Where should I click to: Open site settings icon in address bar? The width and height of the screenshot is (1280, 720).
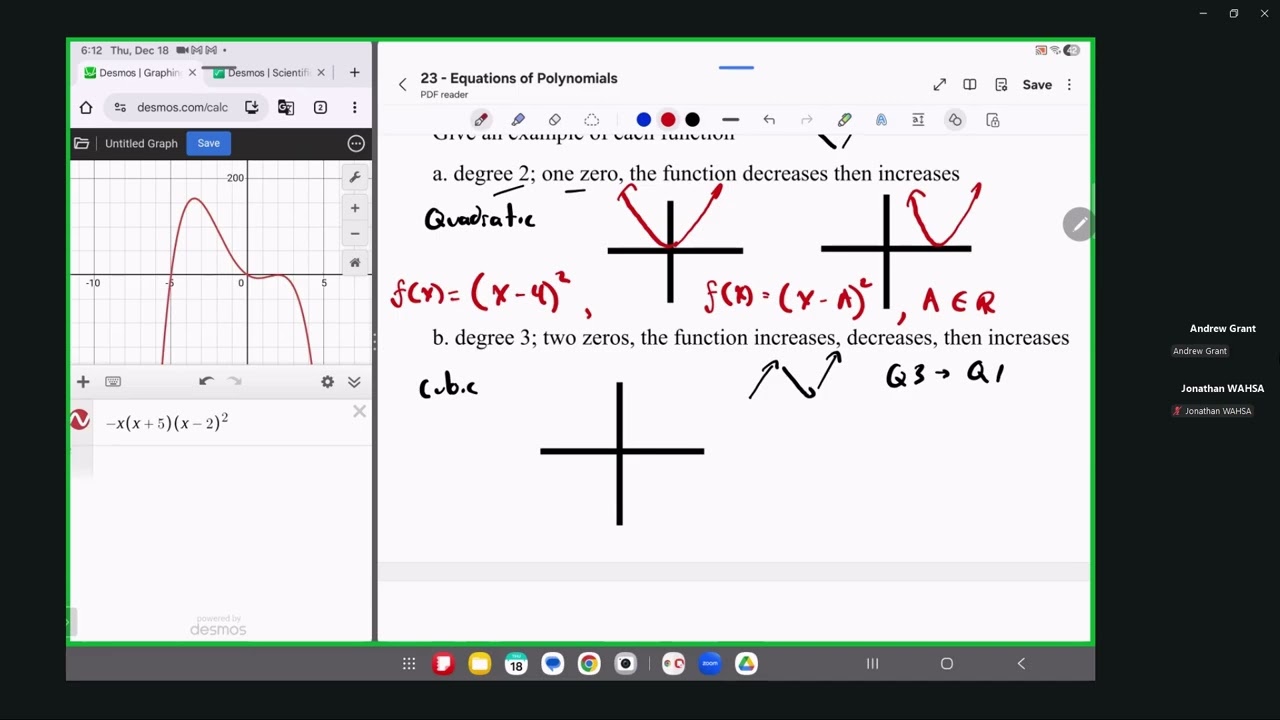click(x=120, y=107)
